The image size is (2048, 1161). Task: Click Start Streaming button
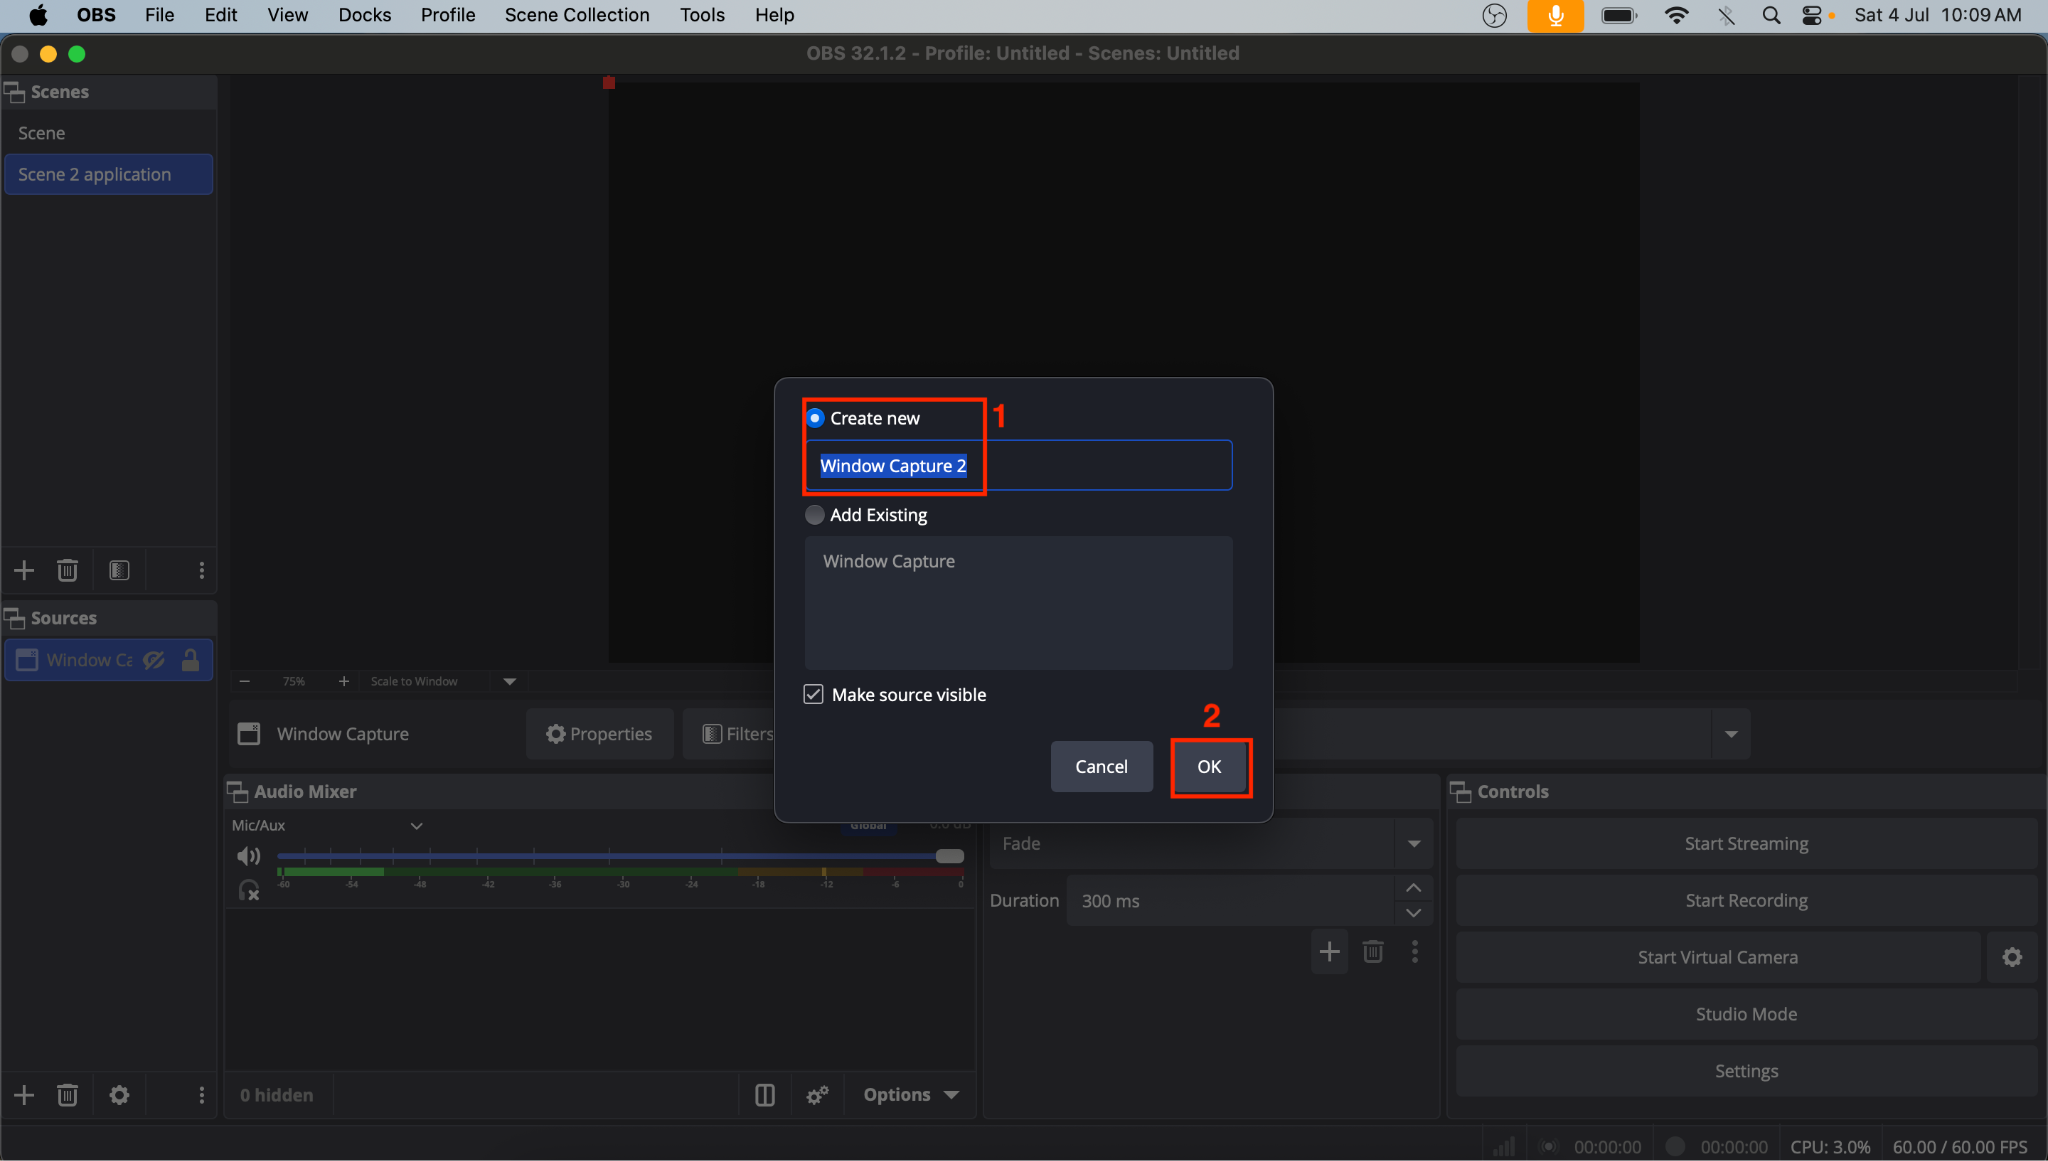[1746, 844]
